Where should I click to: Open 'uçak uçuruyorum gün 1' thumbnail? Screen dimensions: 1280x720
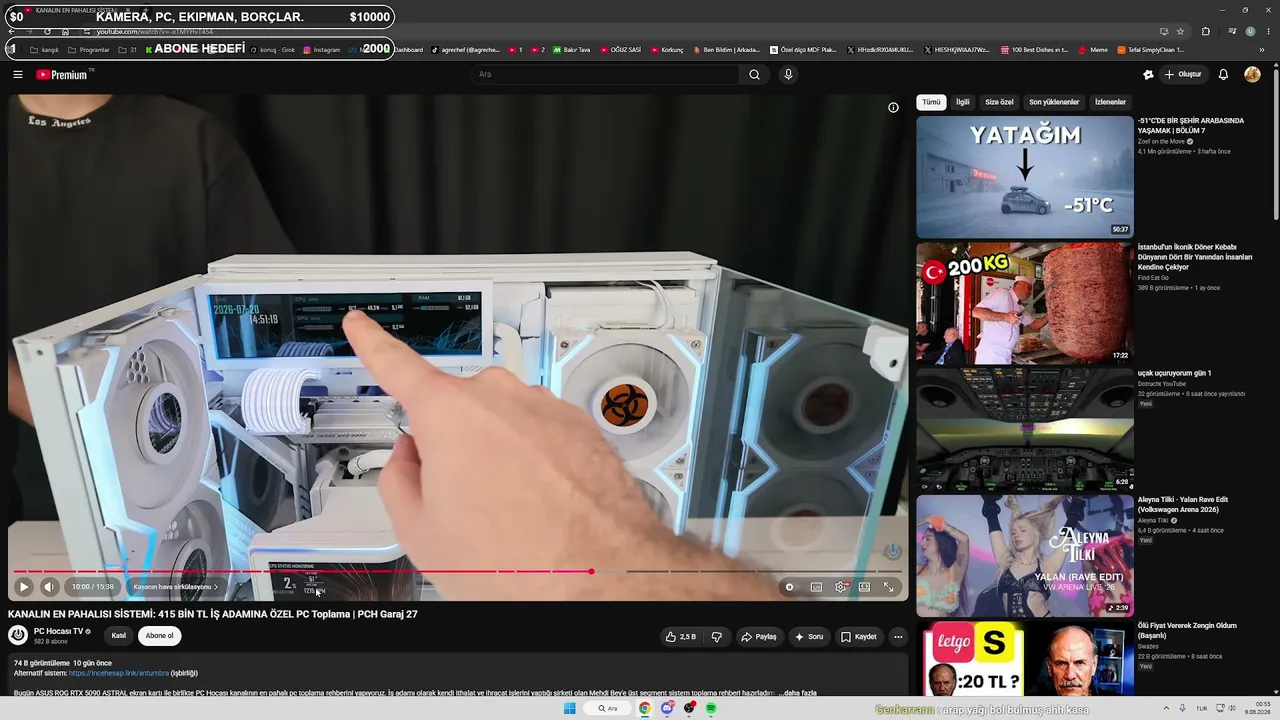(1025, 430)
